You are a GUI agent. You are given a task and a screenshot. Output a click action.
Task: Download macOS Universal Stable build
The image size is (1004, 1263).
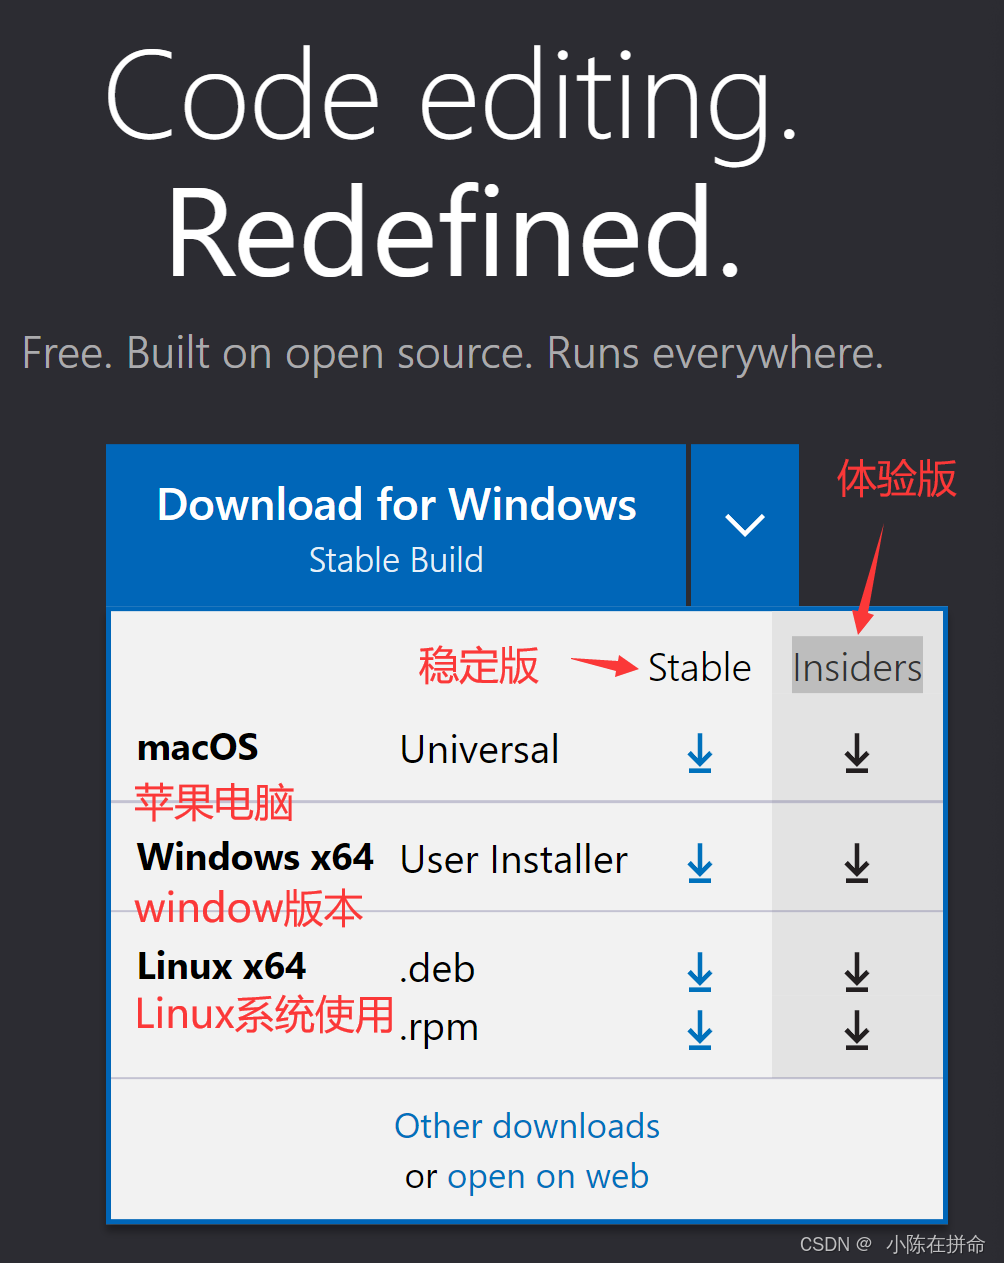(700, 753)
